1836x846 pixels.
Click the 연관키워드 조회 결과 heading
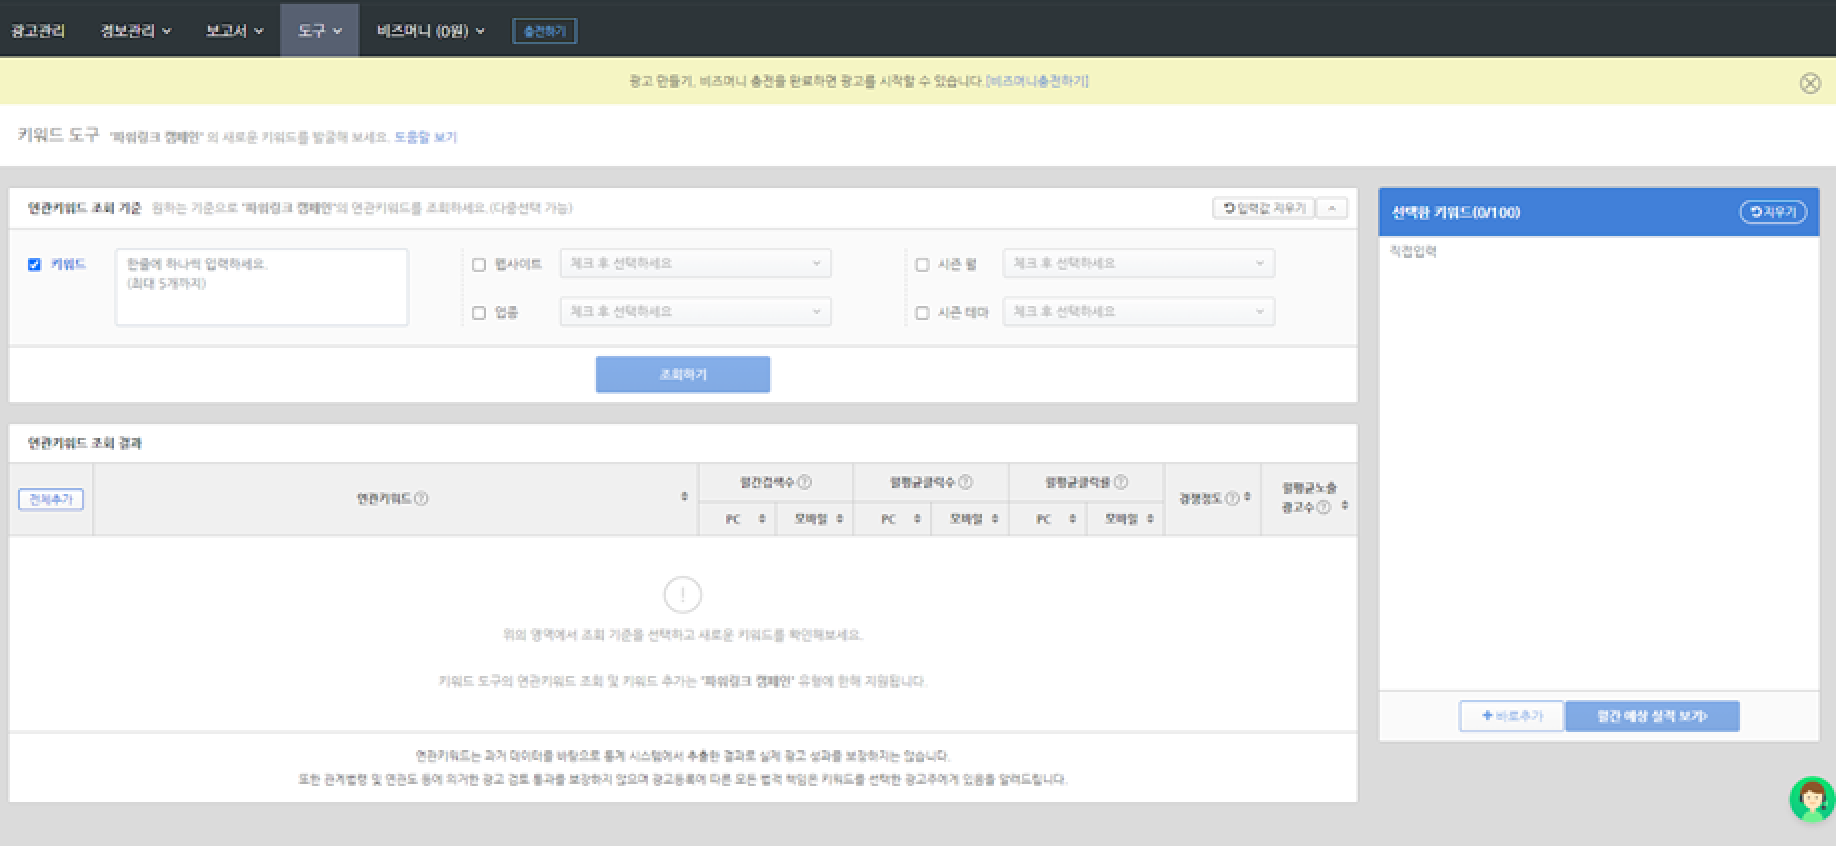coord(85,443)
